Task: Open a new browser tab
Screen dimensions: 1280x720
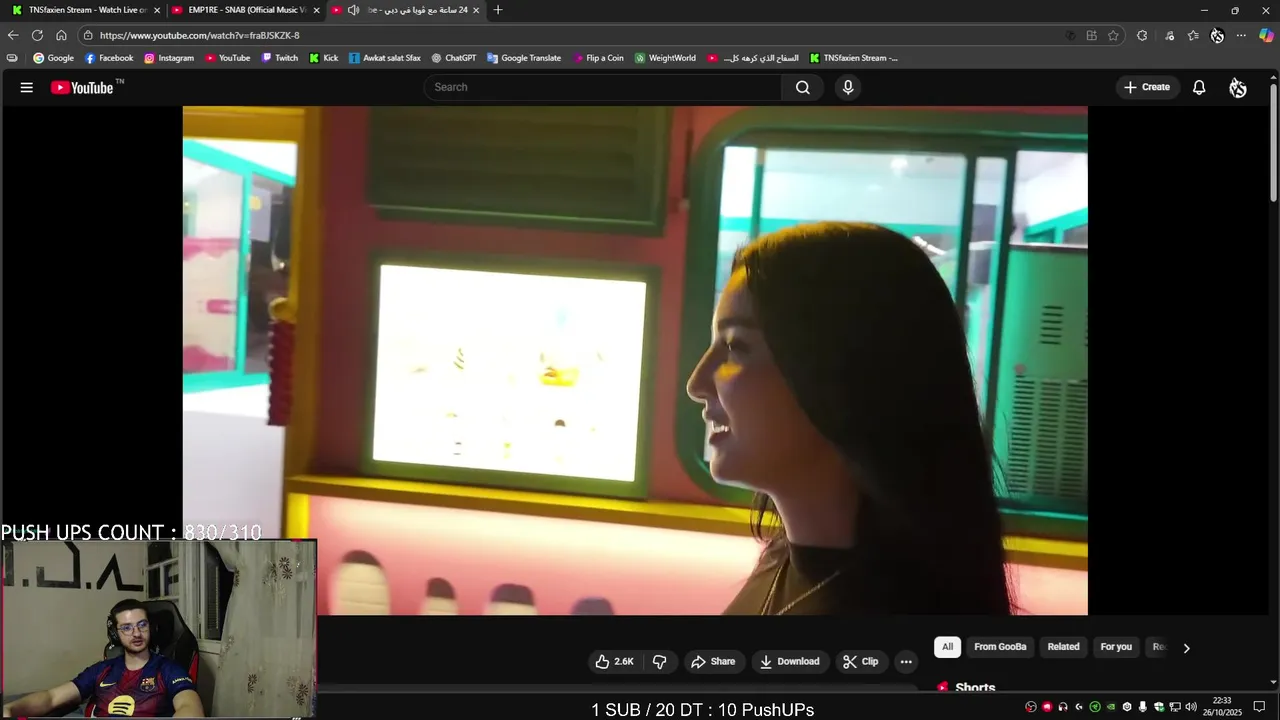Action: tap(498, 10)
